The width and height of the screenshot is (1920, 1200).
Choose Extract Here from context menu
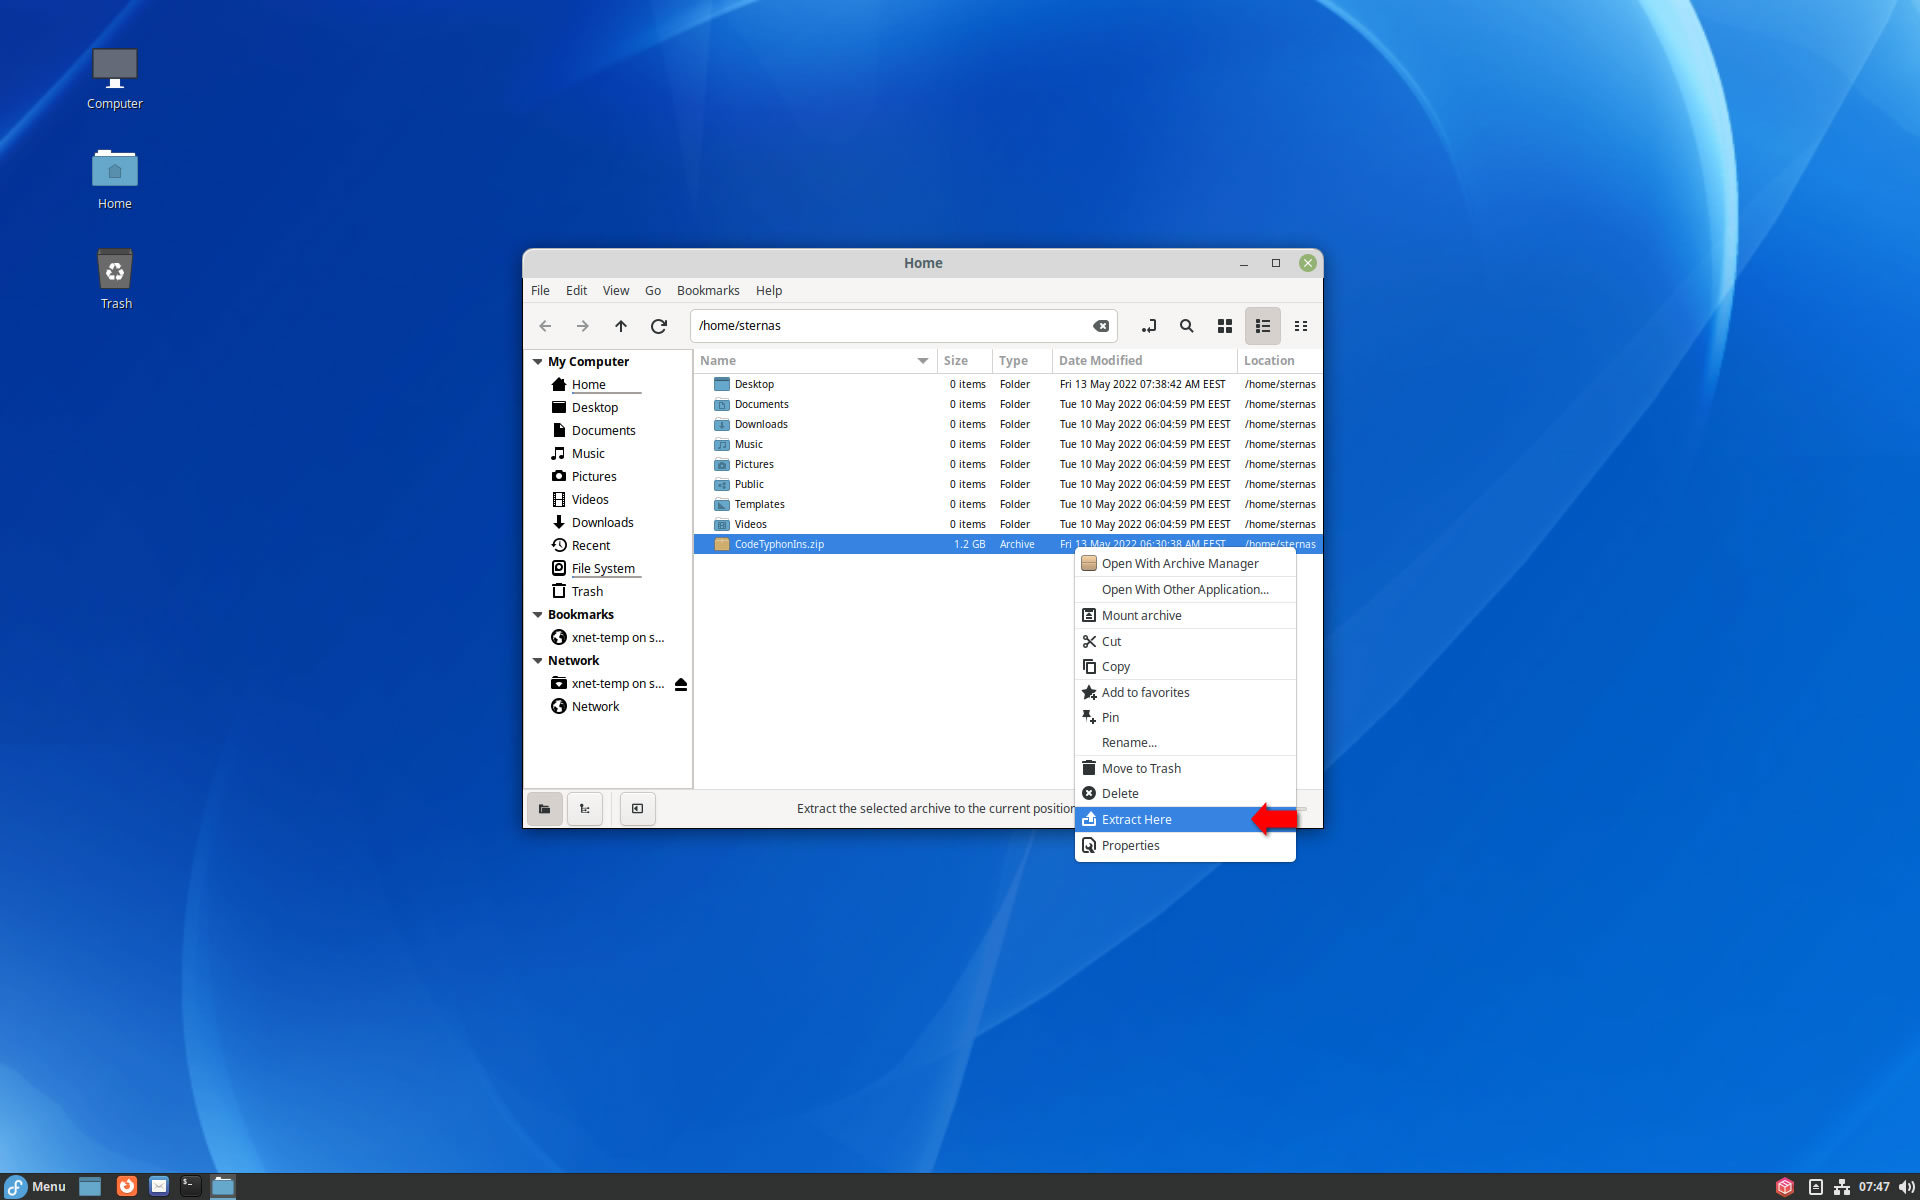point(1136,820)
